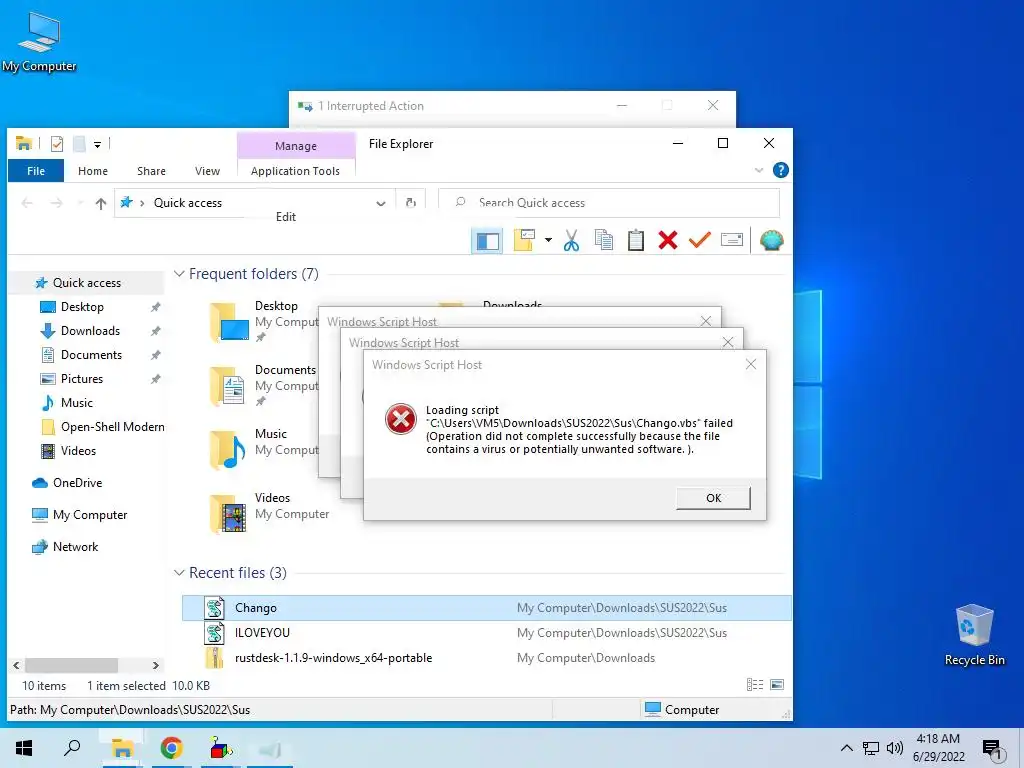
Task: Click OK in Windows Script Host dialog
Action: point(713,498)
